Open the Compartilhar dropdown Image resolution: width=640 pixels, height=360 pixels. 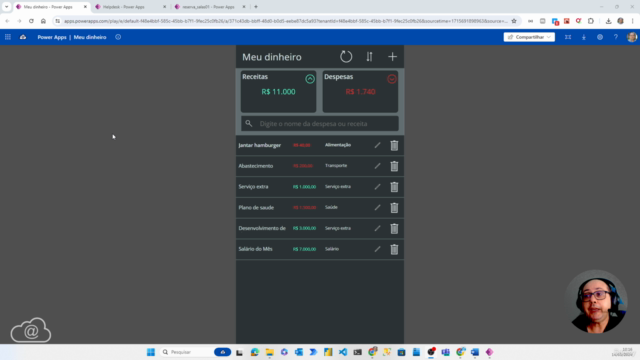click(x=529, y=37)
